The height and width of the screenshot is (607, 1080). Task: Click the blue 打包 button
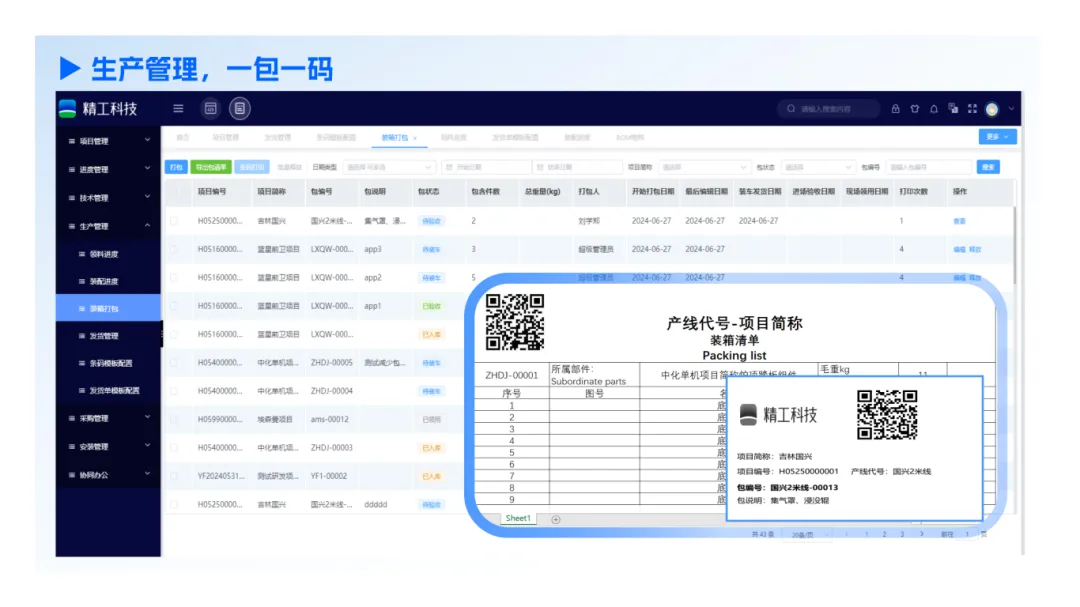point(176,167)
